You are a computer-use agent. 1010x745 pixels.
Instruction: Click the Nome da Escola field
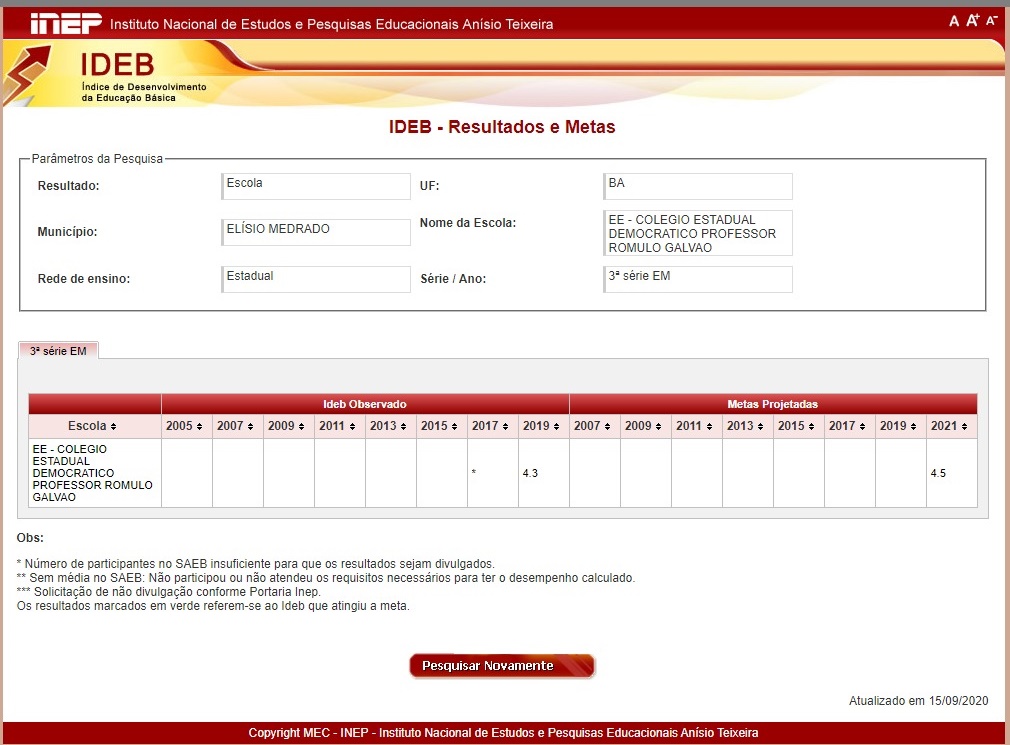[x=698, y=233]
